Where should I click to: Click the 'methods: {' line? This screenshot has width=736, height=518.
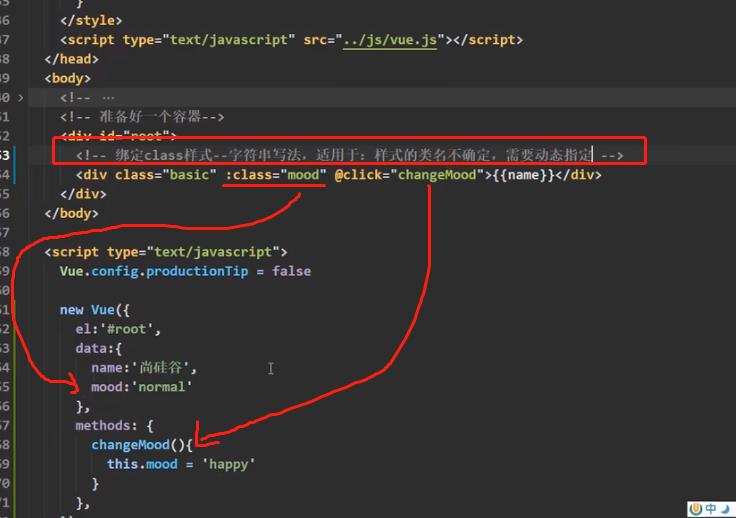(x=114, y=426)
